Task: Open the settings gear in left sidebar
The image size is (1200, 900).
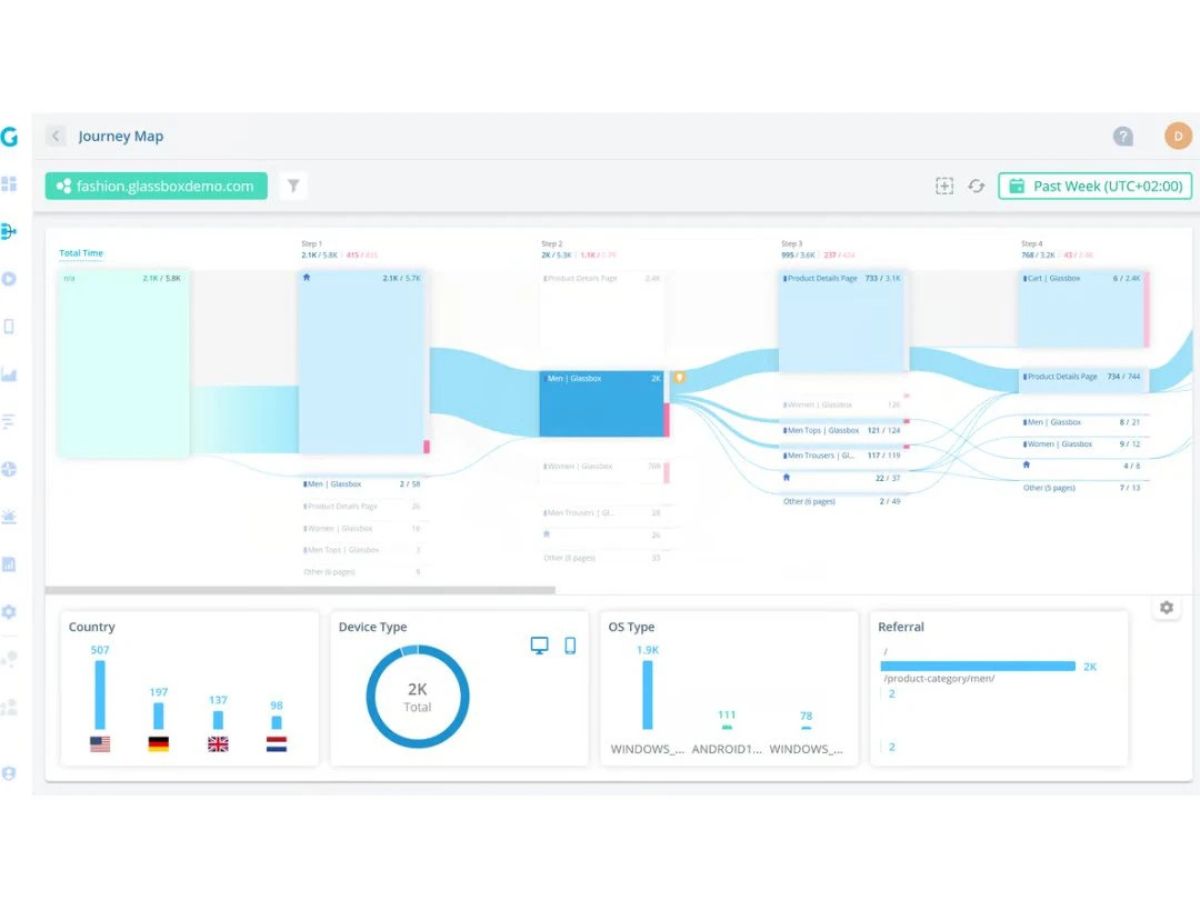Action: tap(9, 612)
